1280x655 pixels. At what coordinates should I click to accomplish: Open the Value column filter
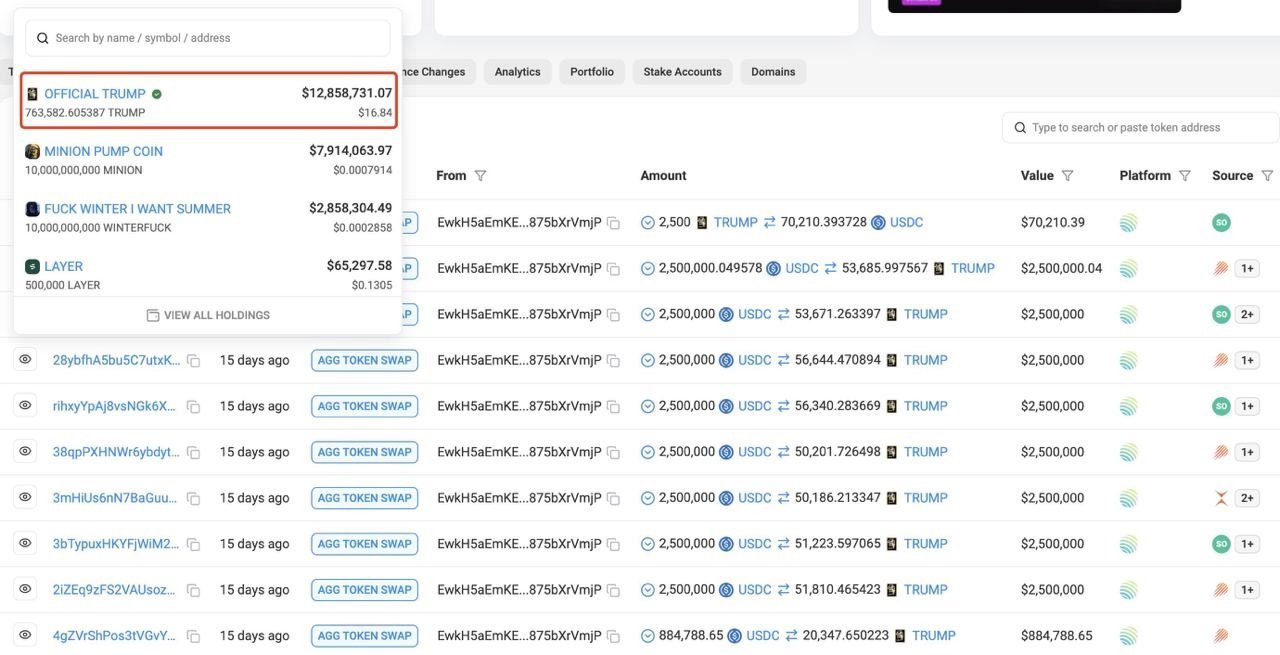point(1067,176)
